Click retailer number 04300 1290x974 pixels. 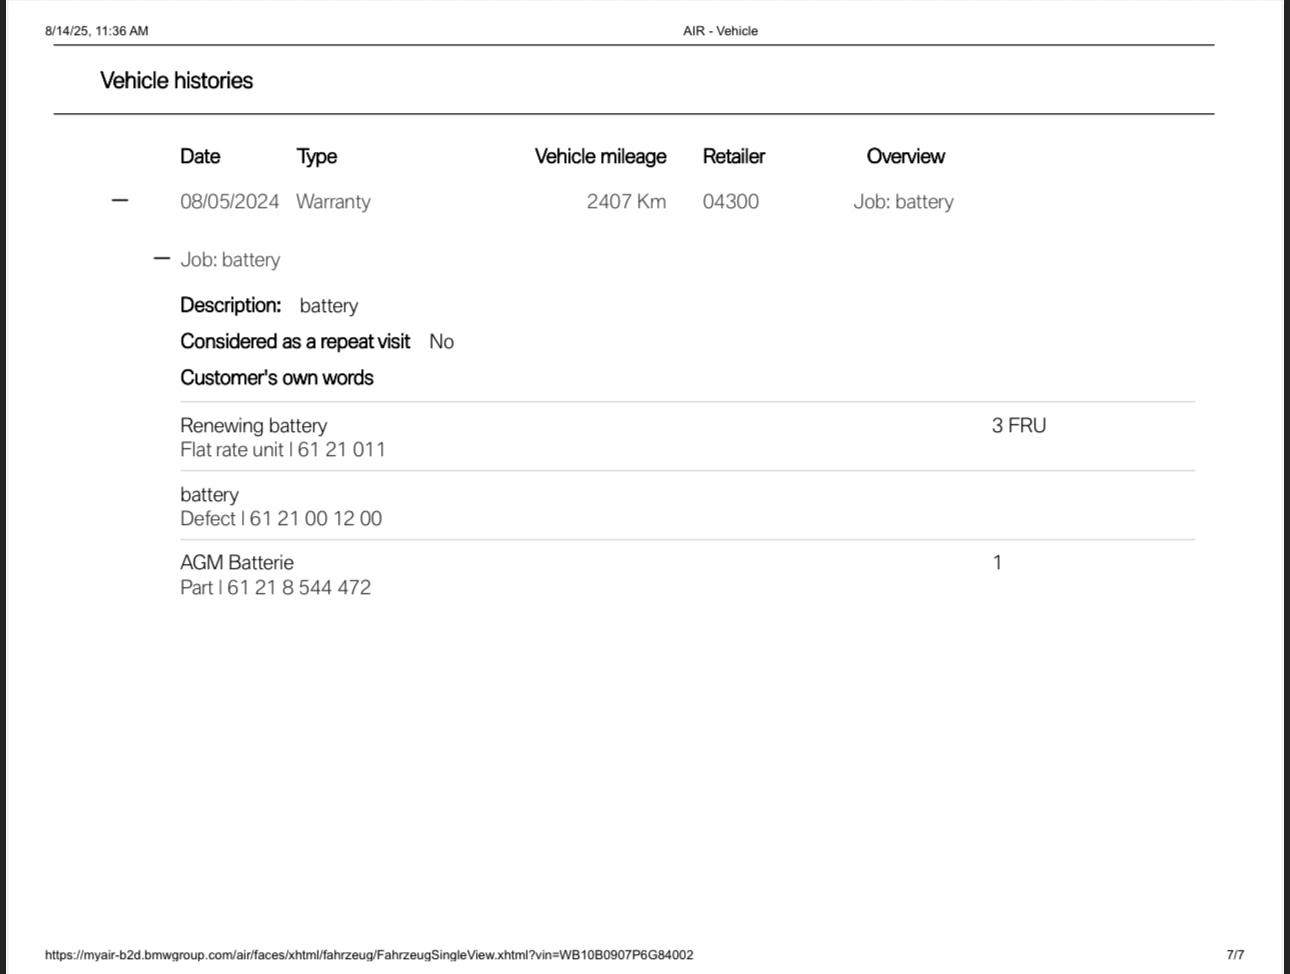coord(730,201)
